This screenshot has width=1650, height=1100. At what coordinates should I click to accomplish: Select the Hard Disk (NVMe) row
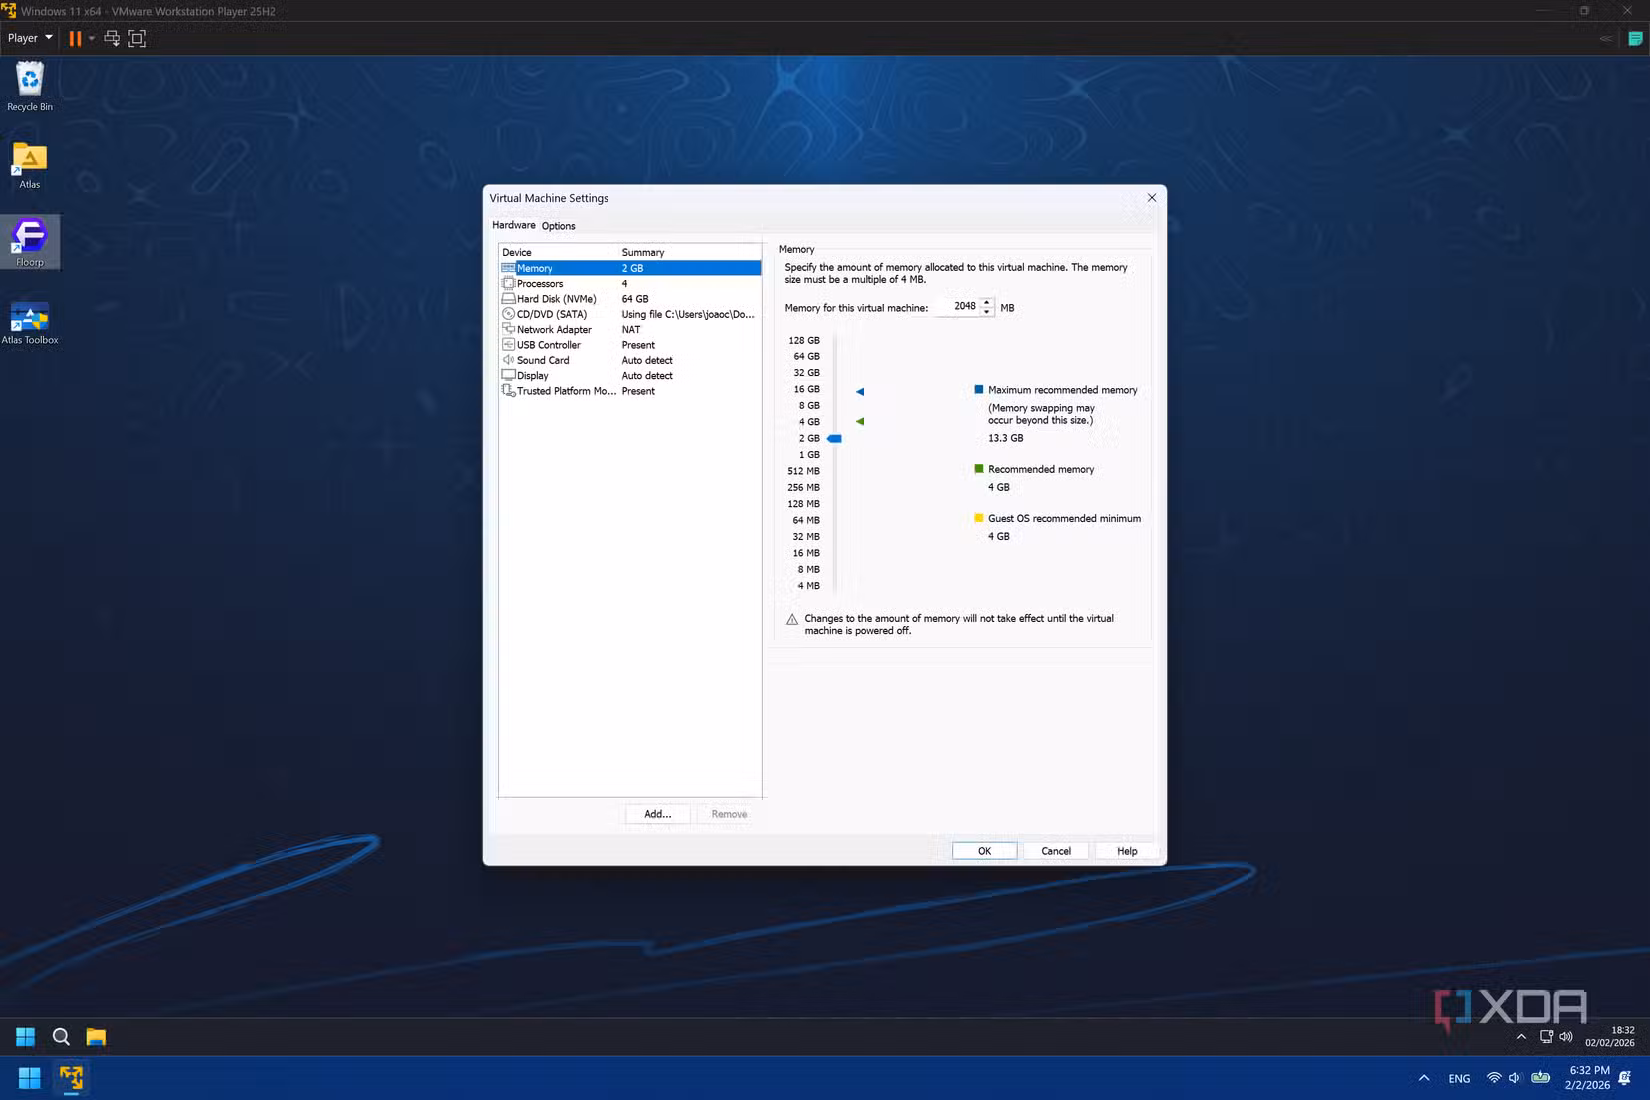[630, 299]
